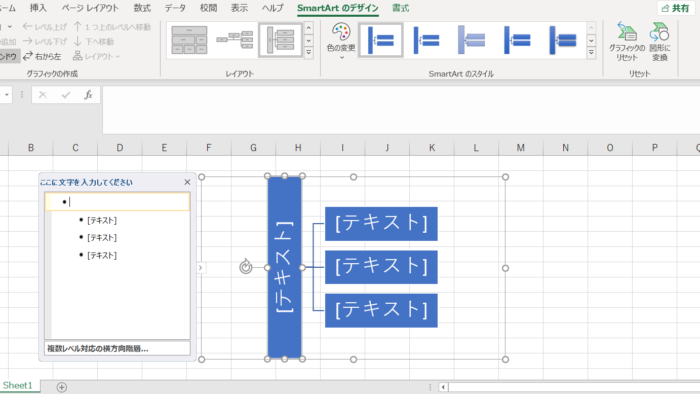Open the Layout (レイアウト) dropdown in Create Graphic
700x394 pixels.
coord(96,56)
